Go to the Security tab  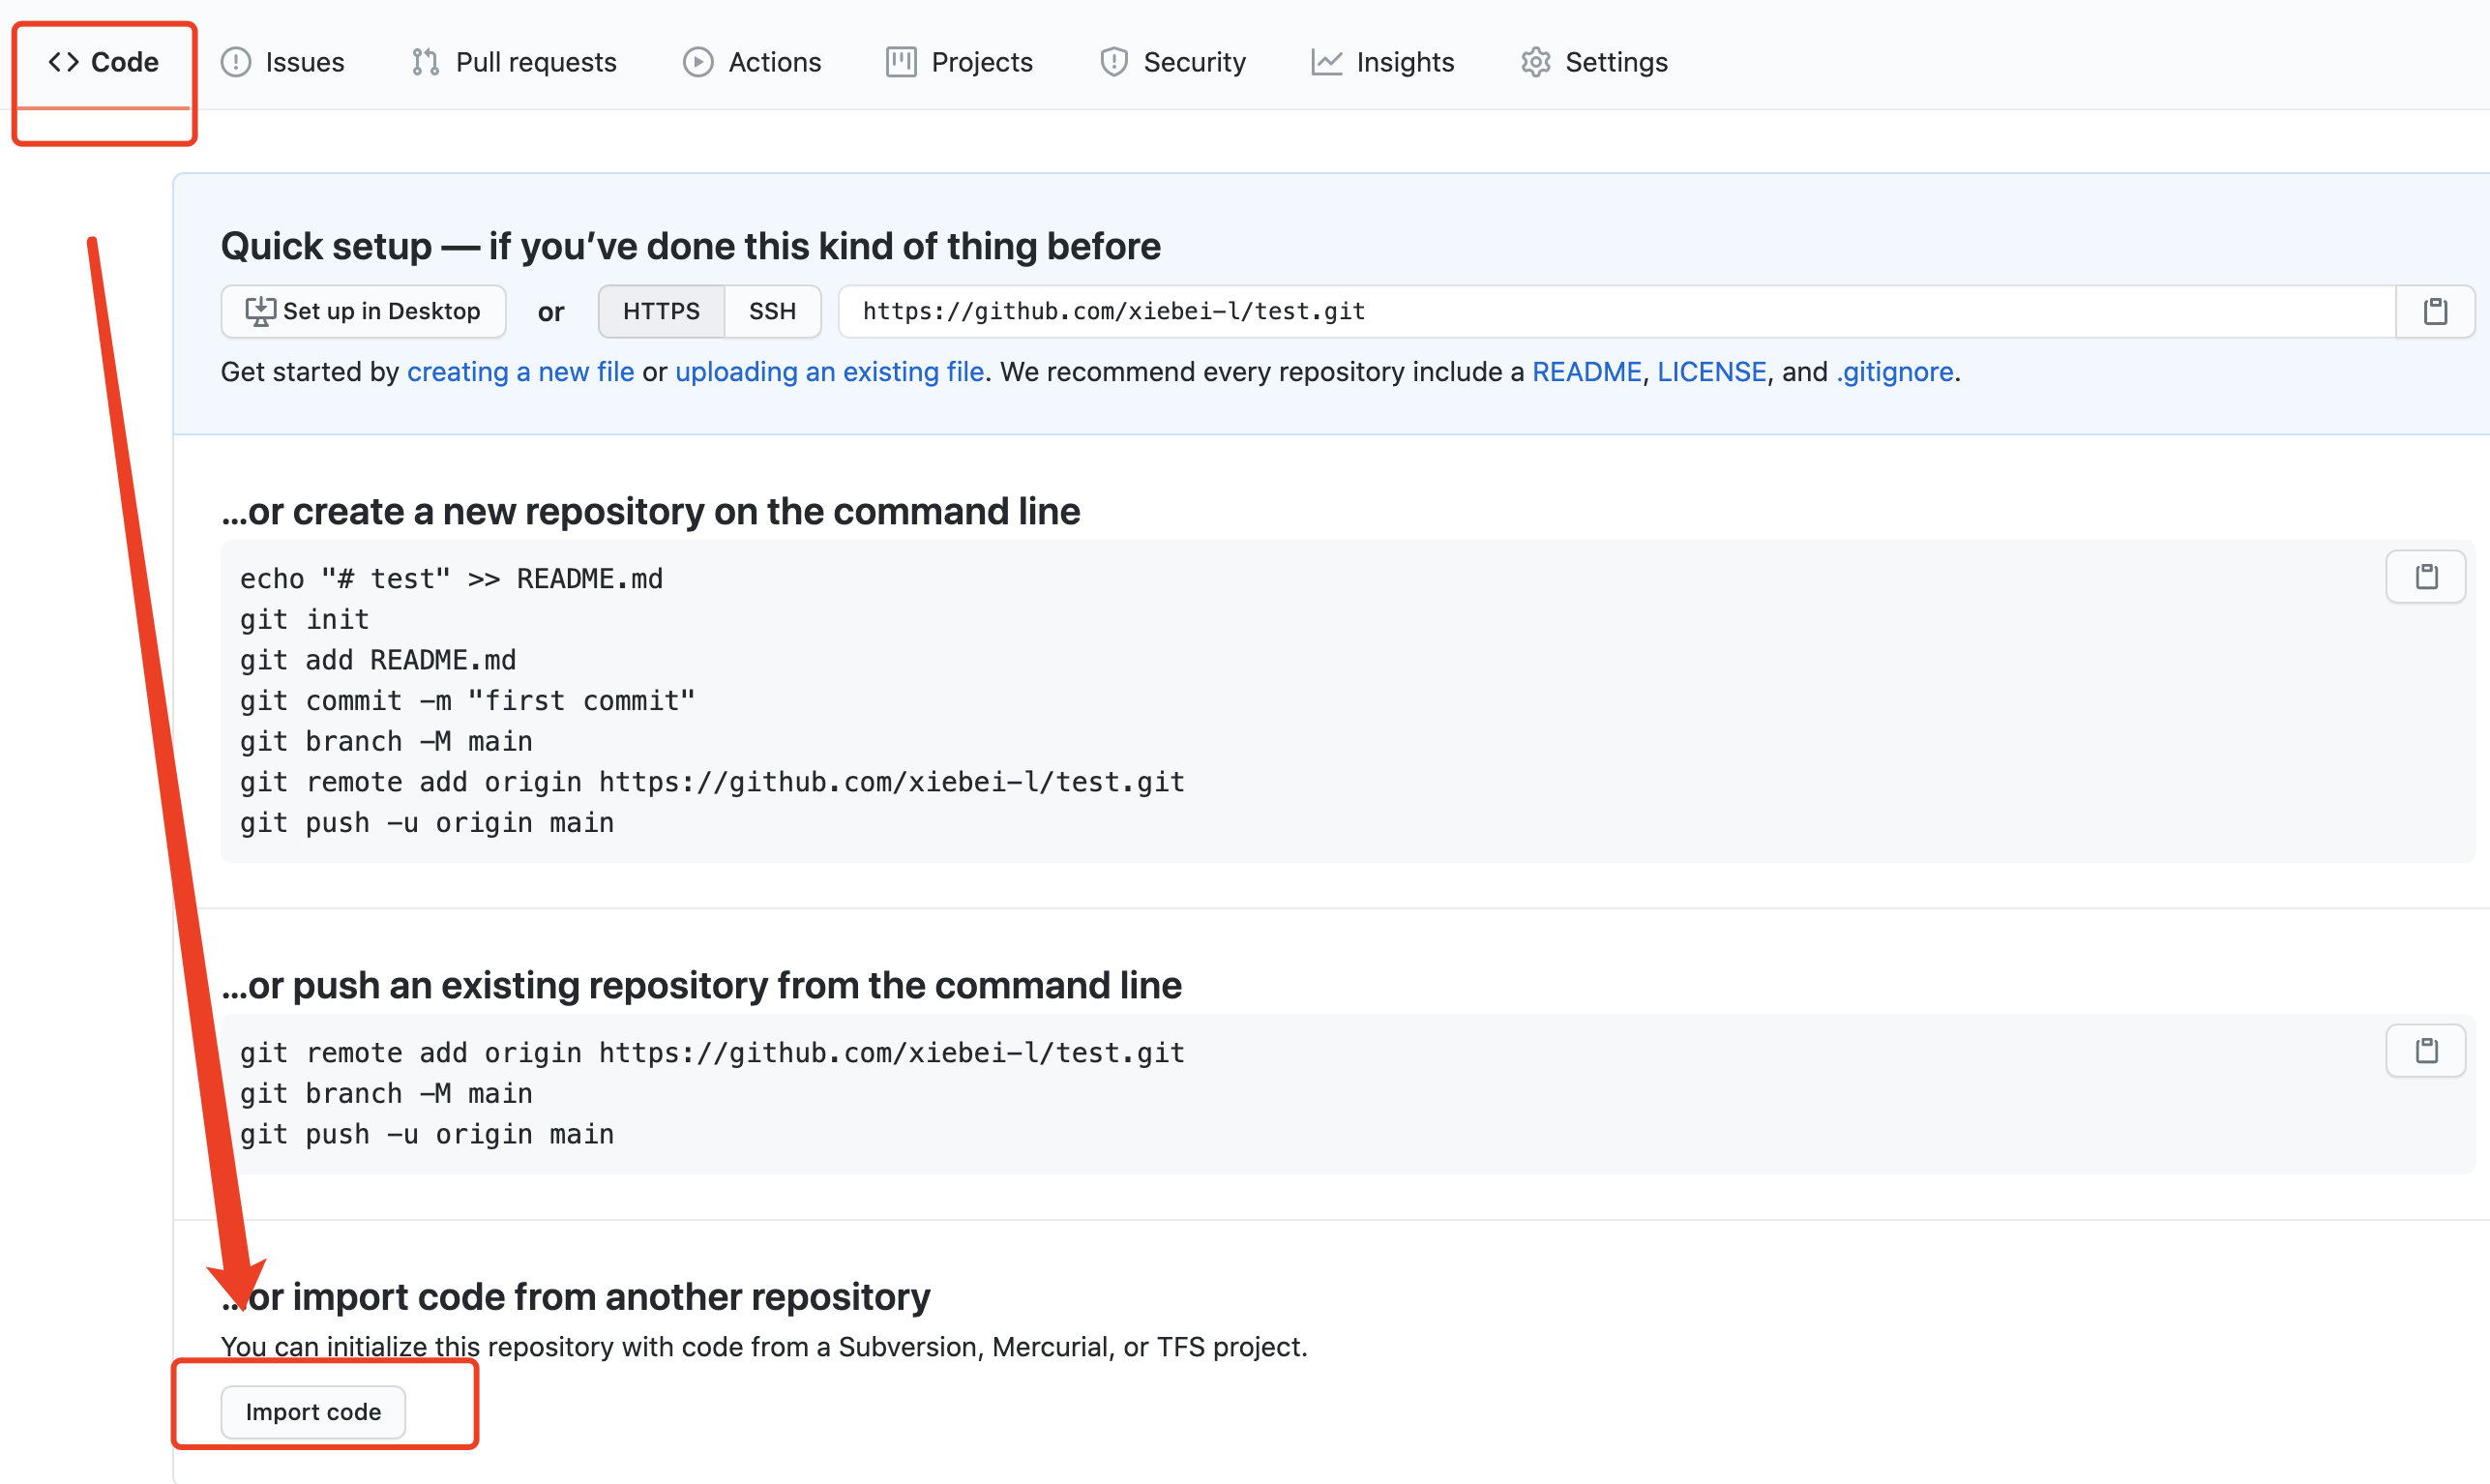[x=1172, y=62]
